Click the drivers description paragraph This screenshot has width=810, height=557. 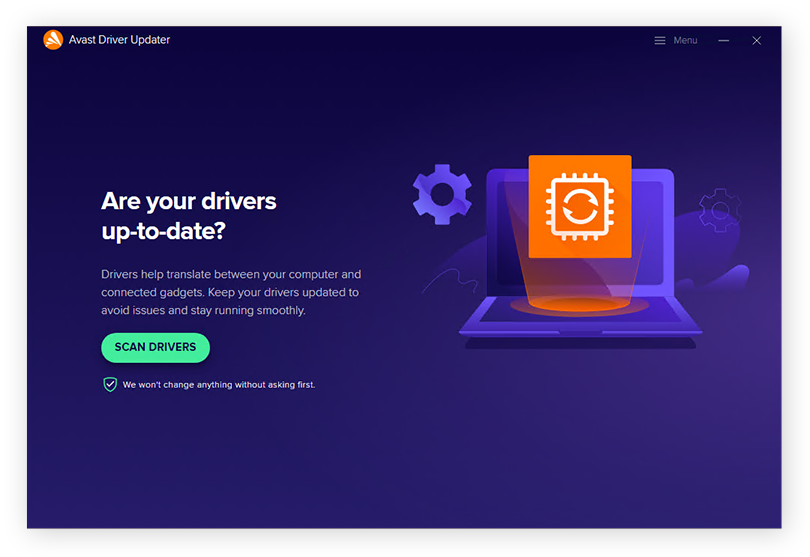tap(230, 292)
